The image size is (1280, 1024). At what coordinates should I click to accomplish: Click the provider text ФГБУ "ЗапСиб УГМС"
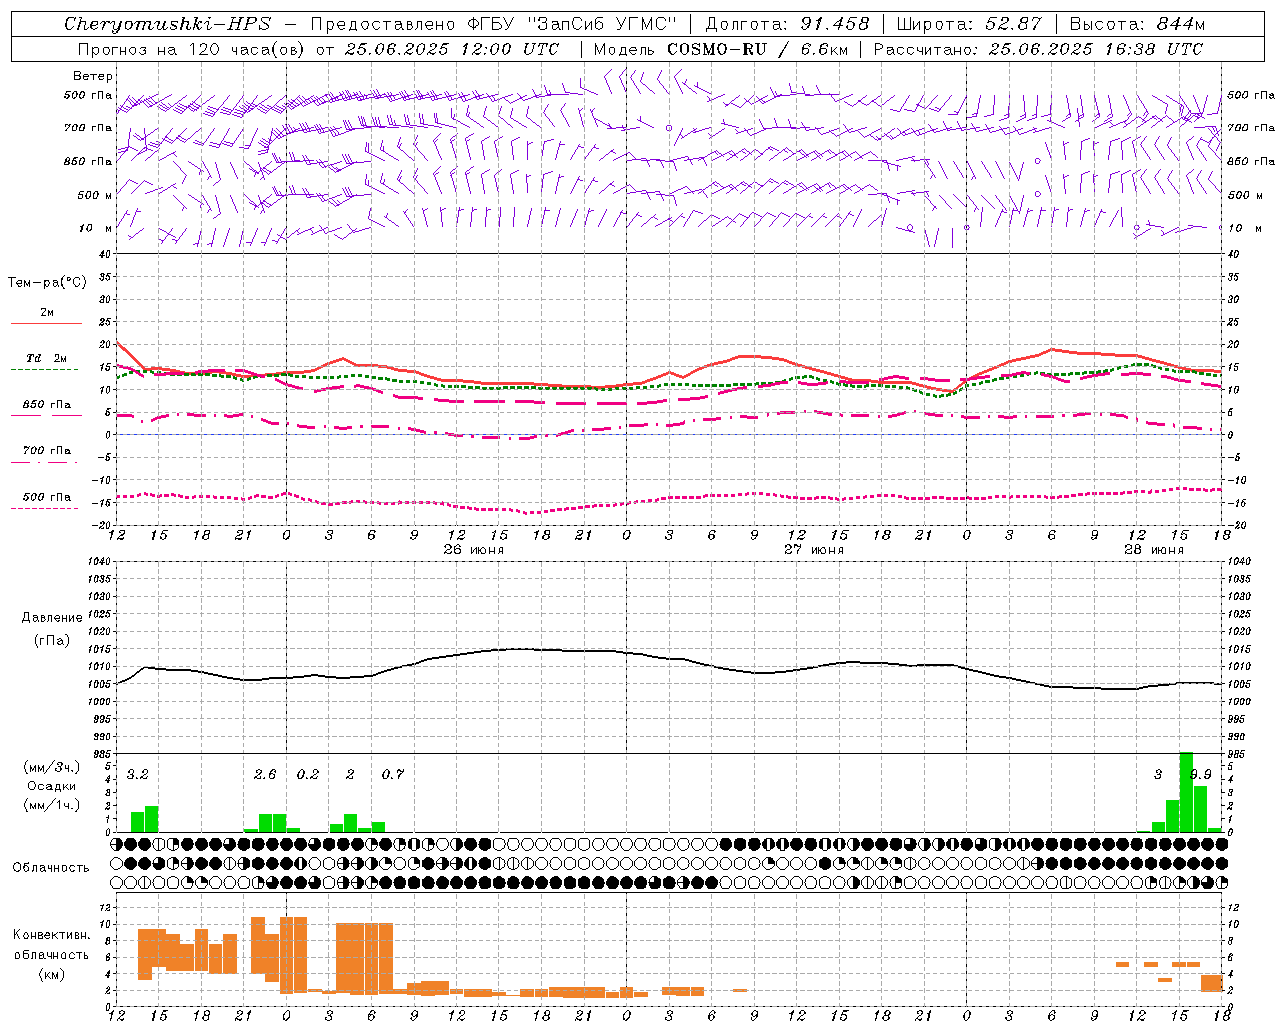571,24
